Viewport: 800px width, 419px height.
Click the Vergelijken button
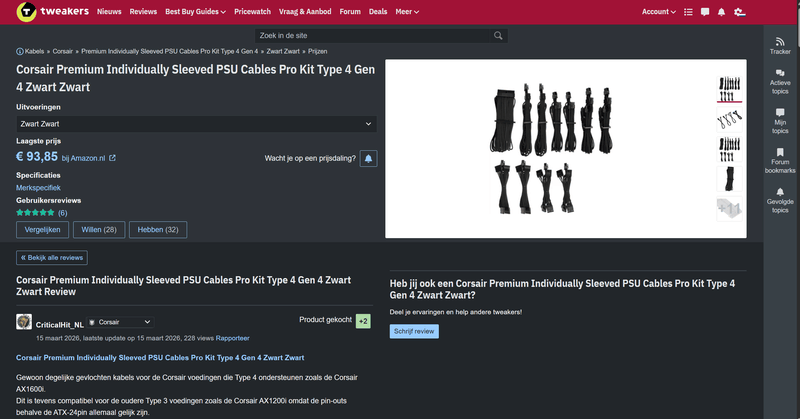tap(42, 230)
